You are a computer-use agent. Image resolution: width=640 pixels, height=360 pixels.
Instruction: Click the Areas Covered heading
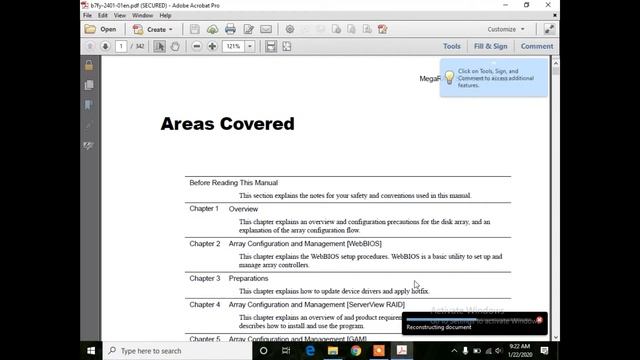click(x=227, y=124)
